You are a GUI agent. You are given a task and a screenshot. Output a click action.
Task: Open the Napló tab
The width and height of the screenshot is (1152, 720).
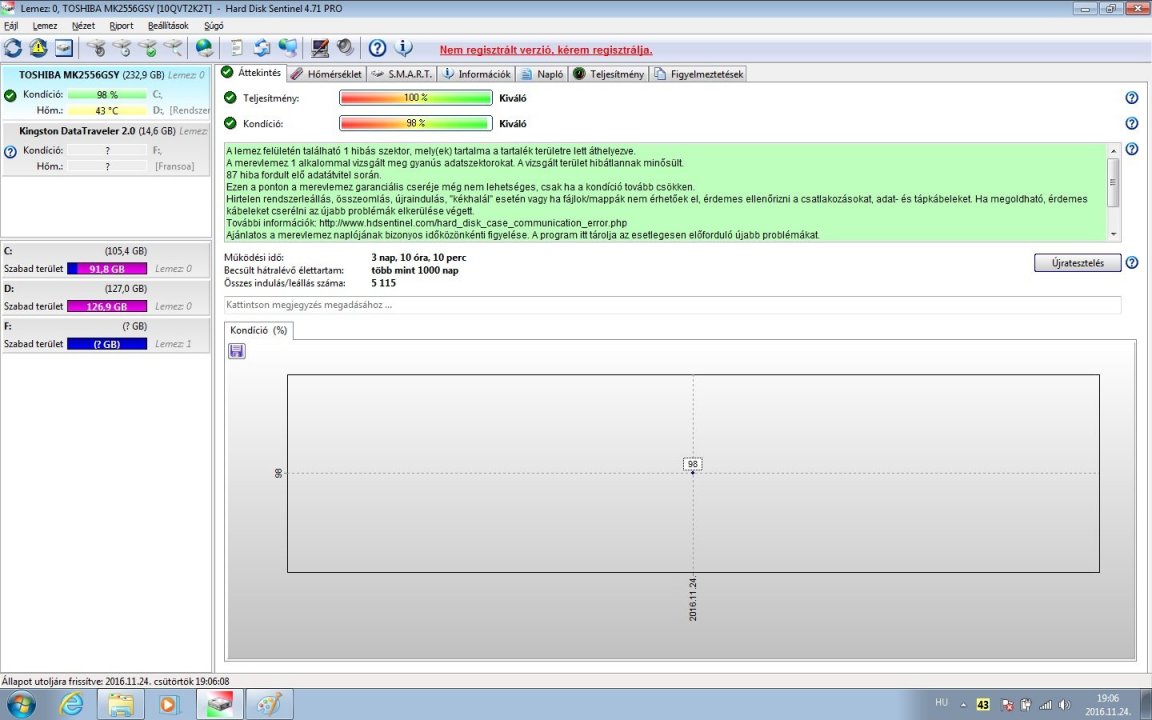[542, 73]
